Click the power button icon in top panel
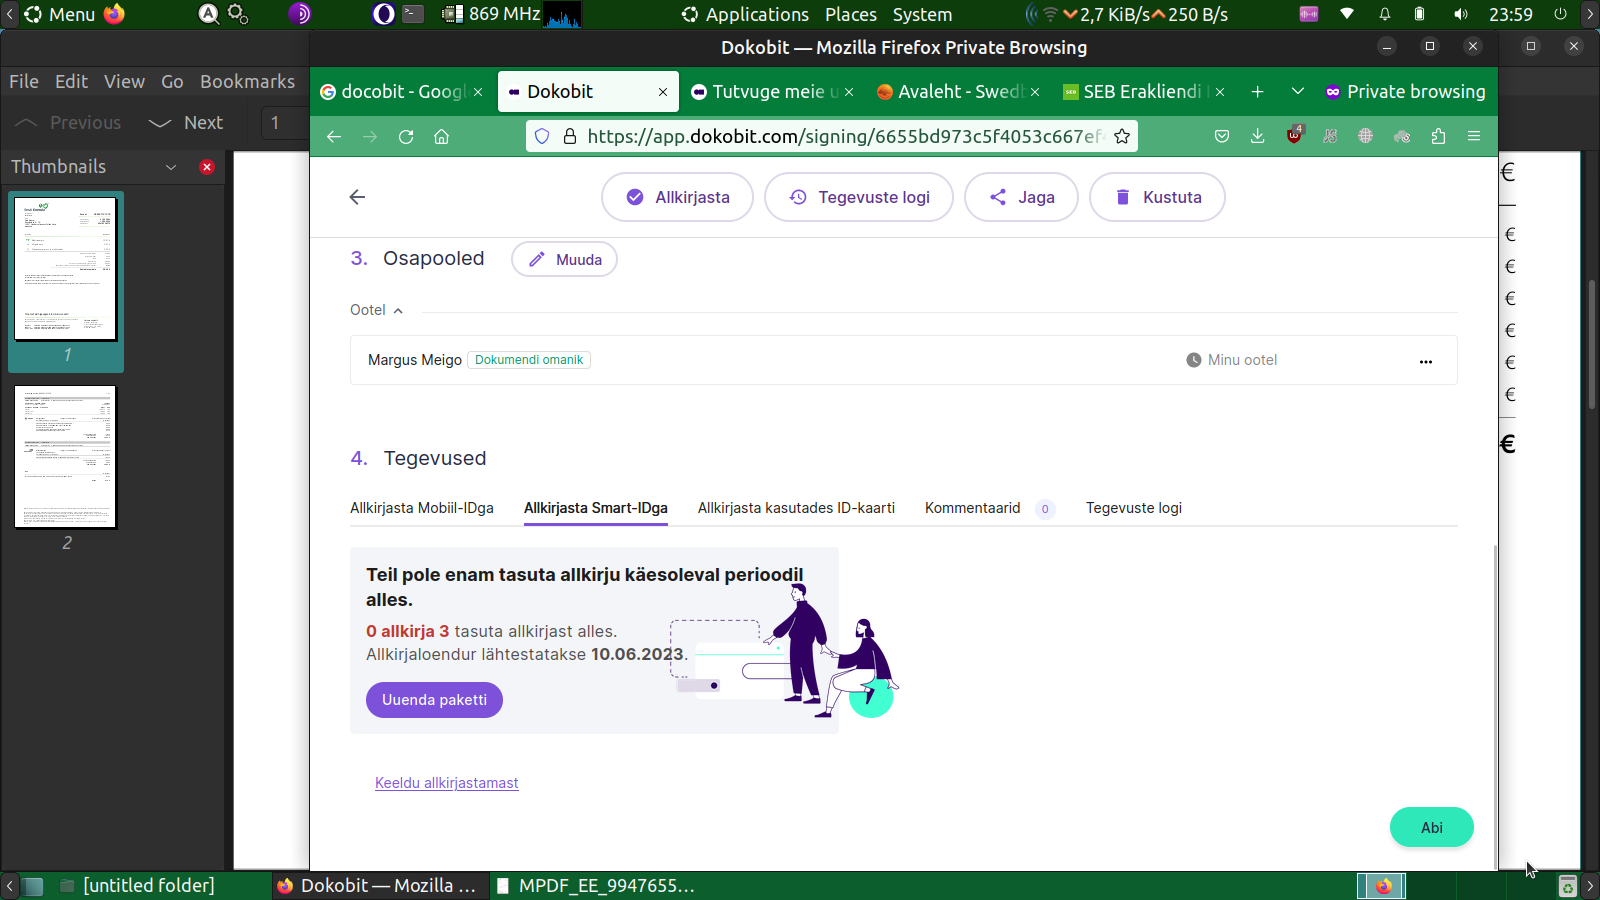The width and height of the screenshot is (1600, 900). pos(1560,14)
